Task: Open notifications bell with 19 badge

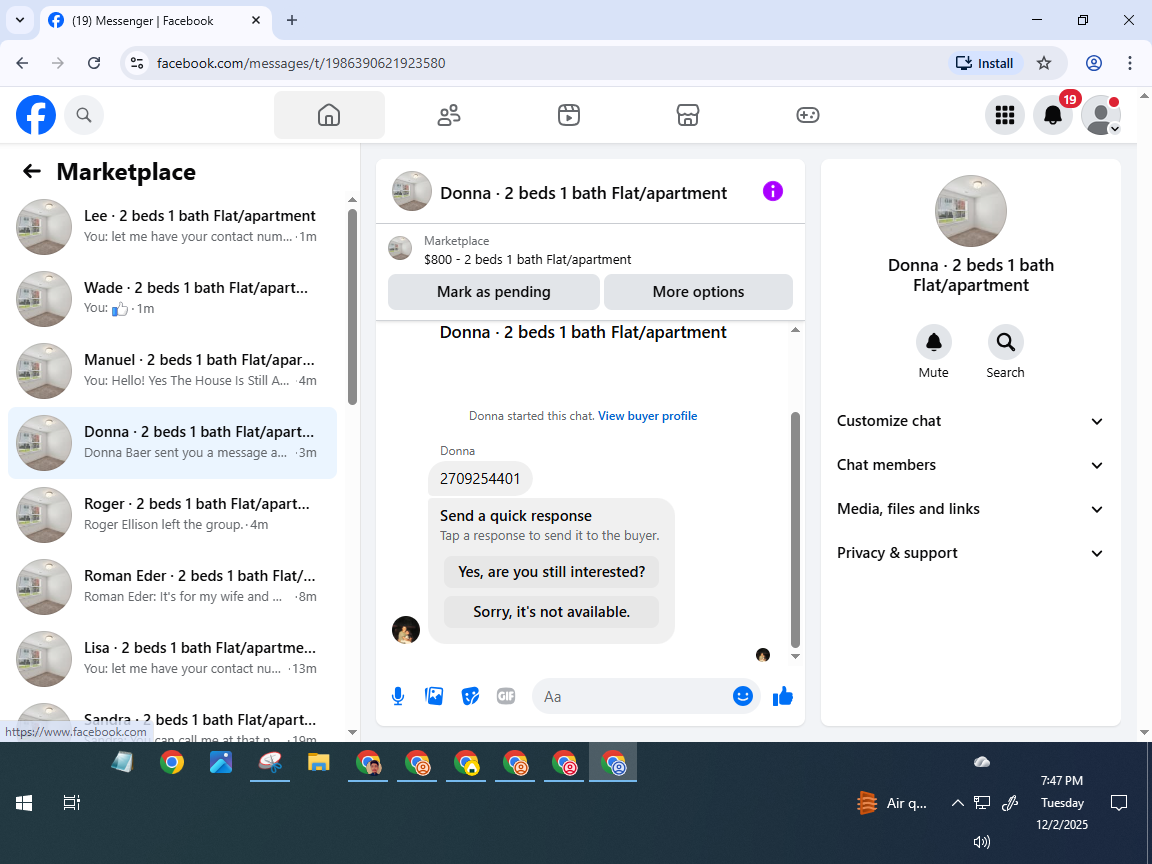Action: point(1053,115)
